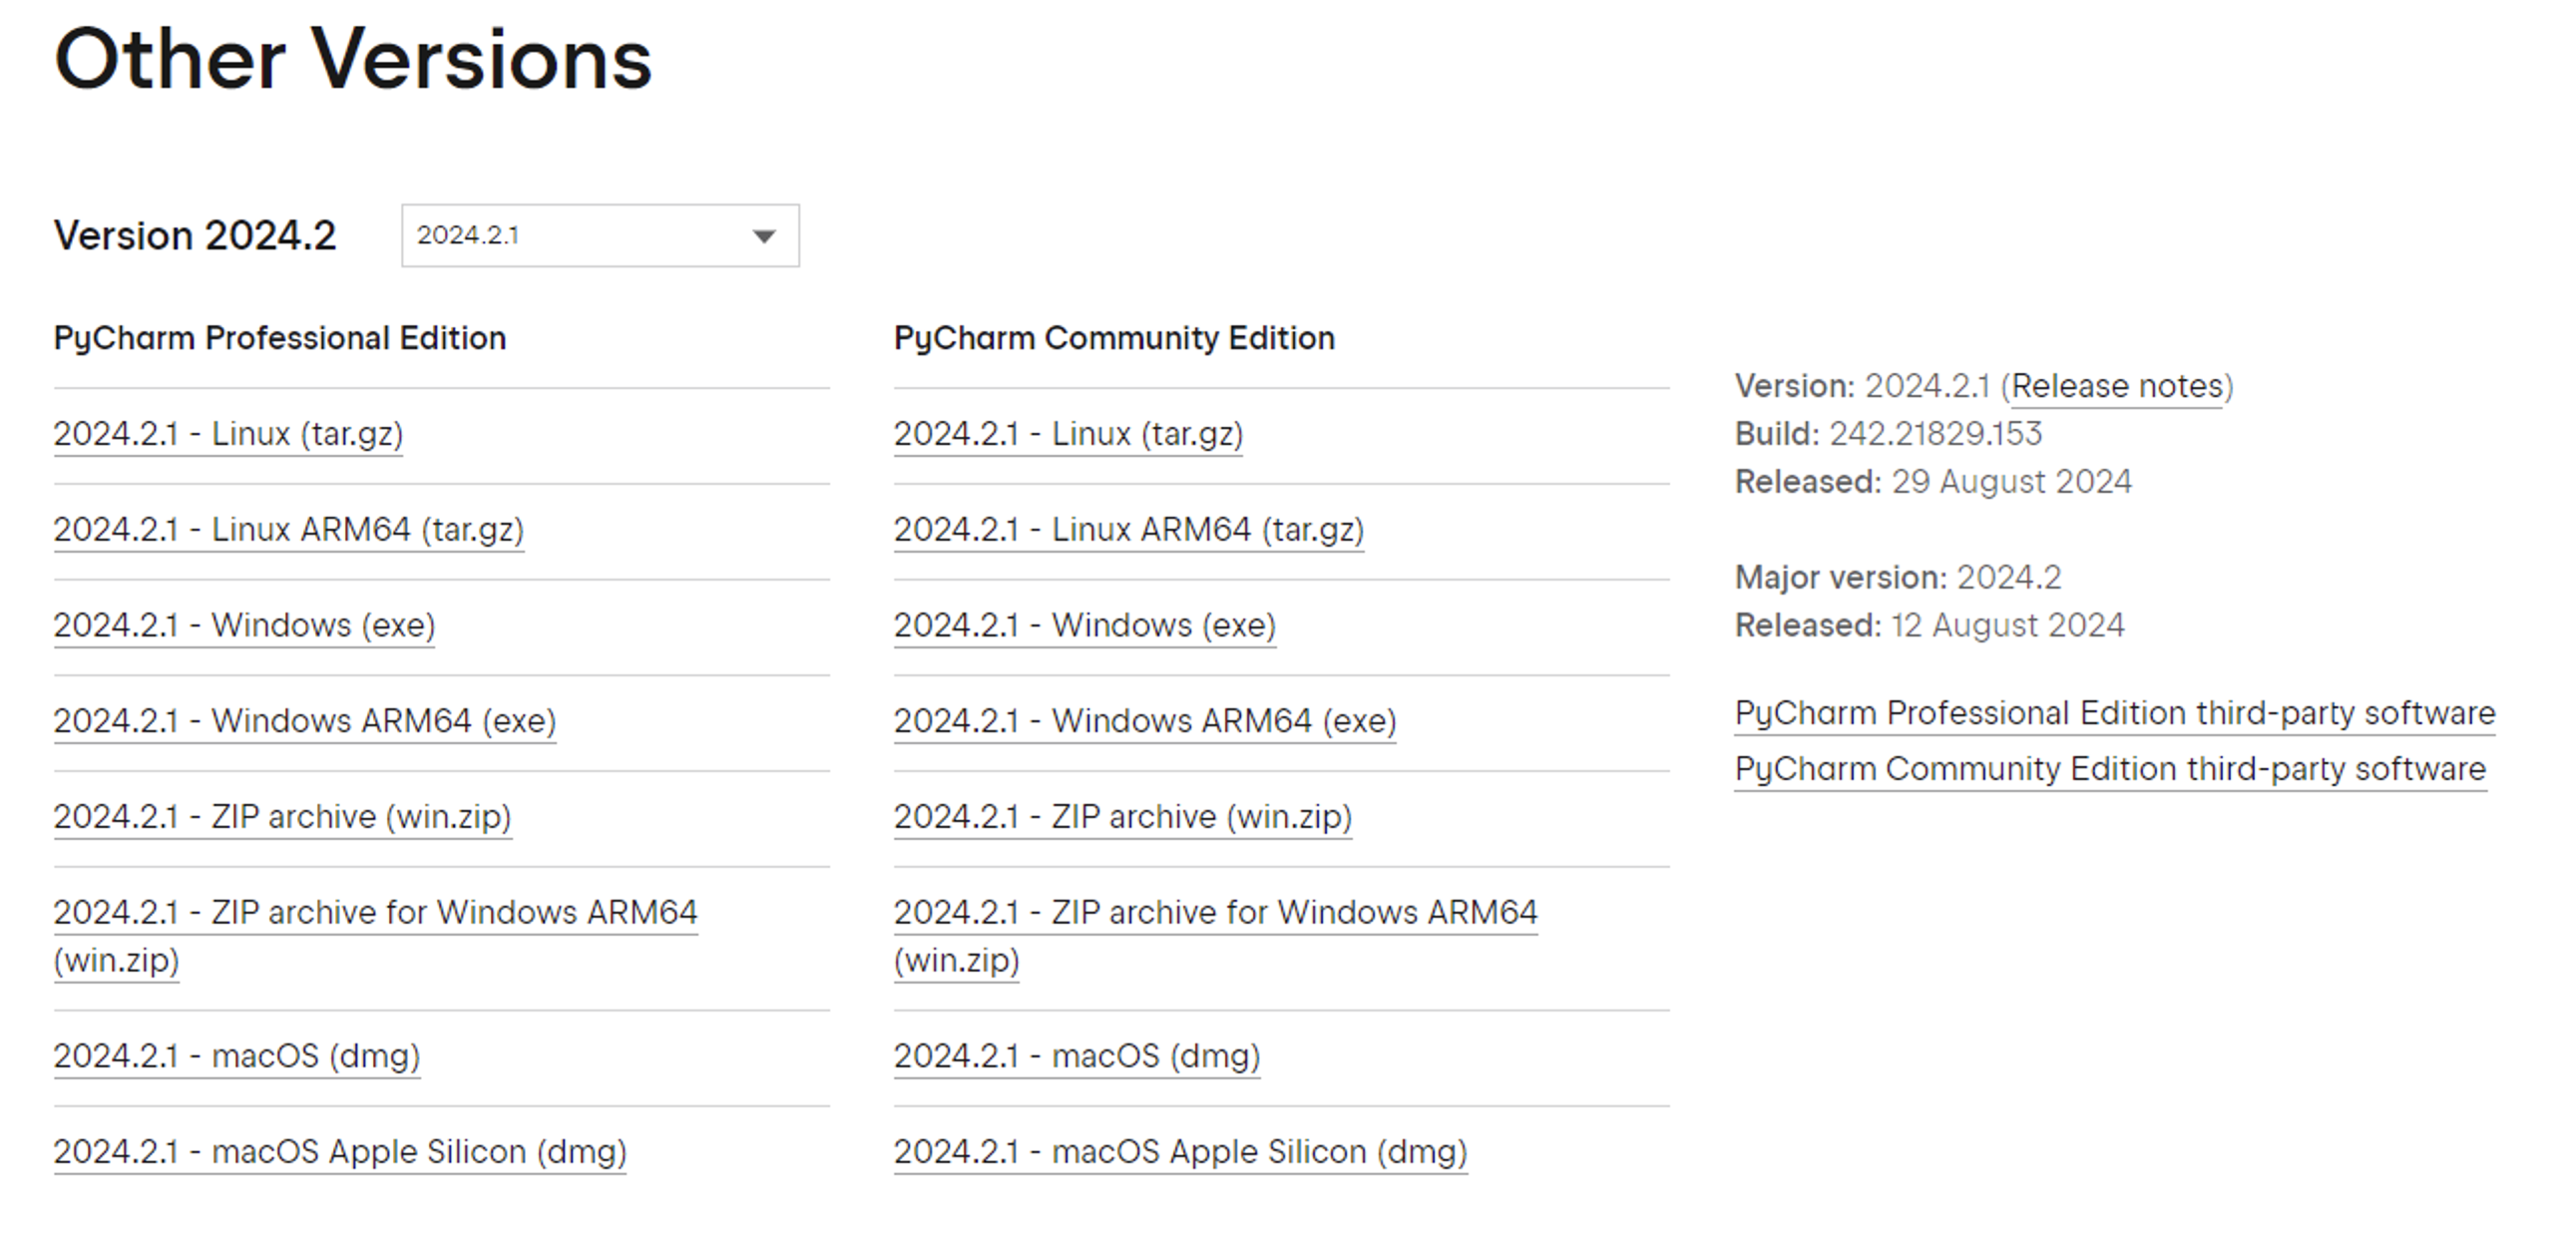Download Professional macOS Apple Silicon (dmg)
This screenshot has width=2576, height=1245.
tap(340, 1152)
